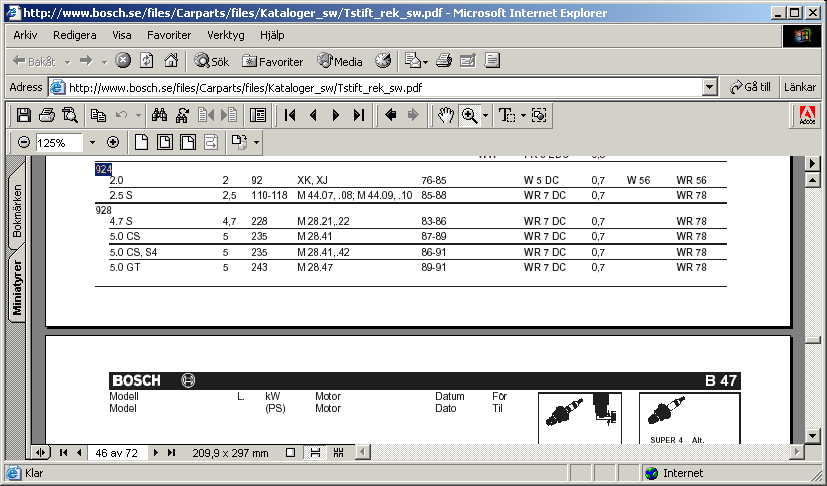Go to next page in Acrobat toolbar
Screen dimensions: 827x486
[335, 115]
